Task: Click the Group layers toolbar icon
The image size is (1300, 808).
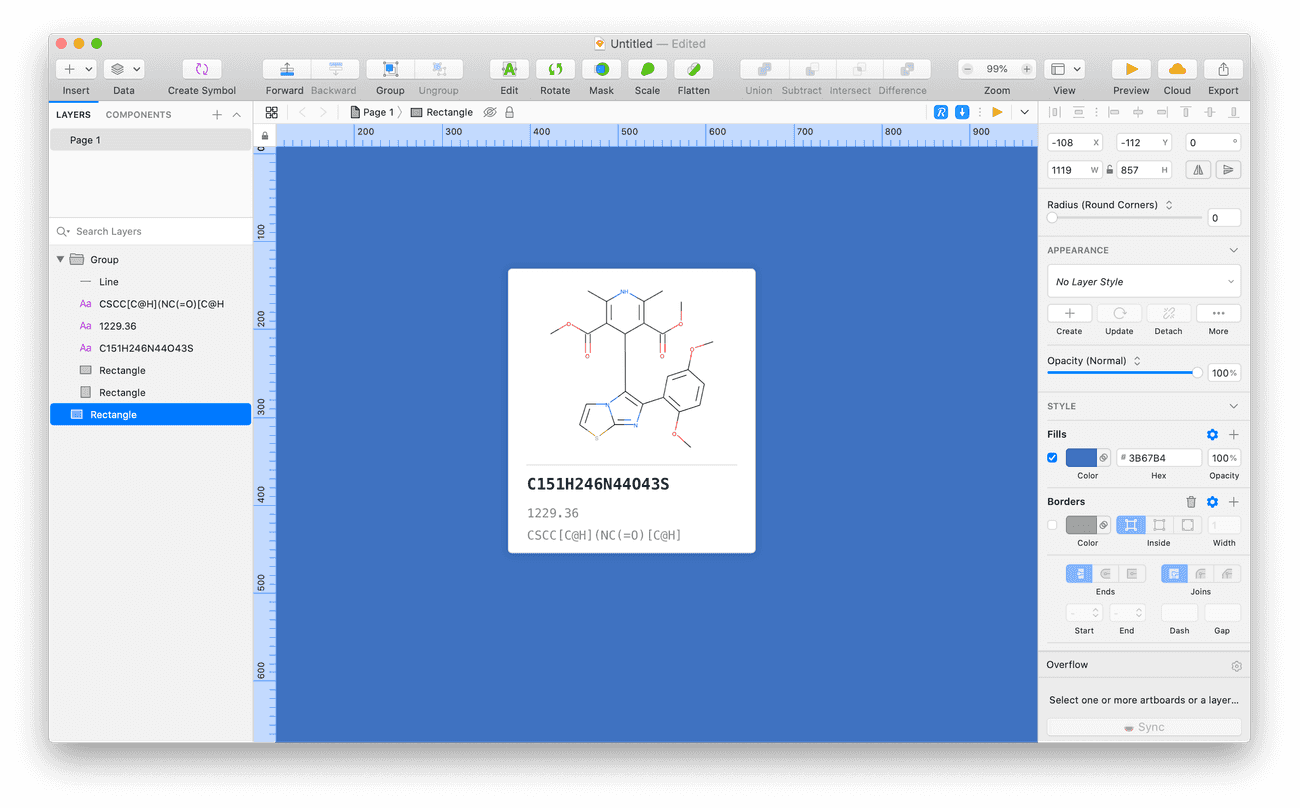Action: point(390,69)
